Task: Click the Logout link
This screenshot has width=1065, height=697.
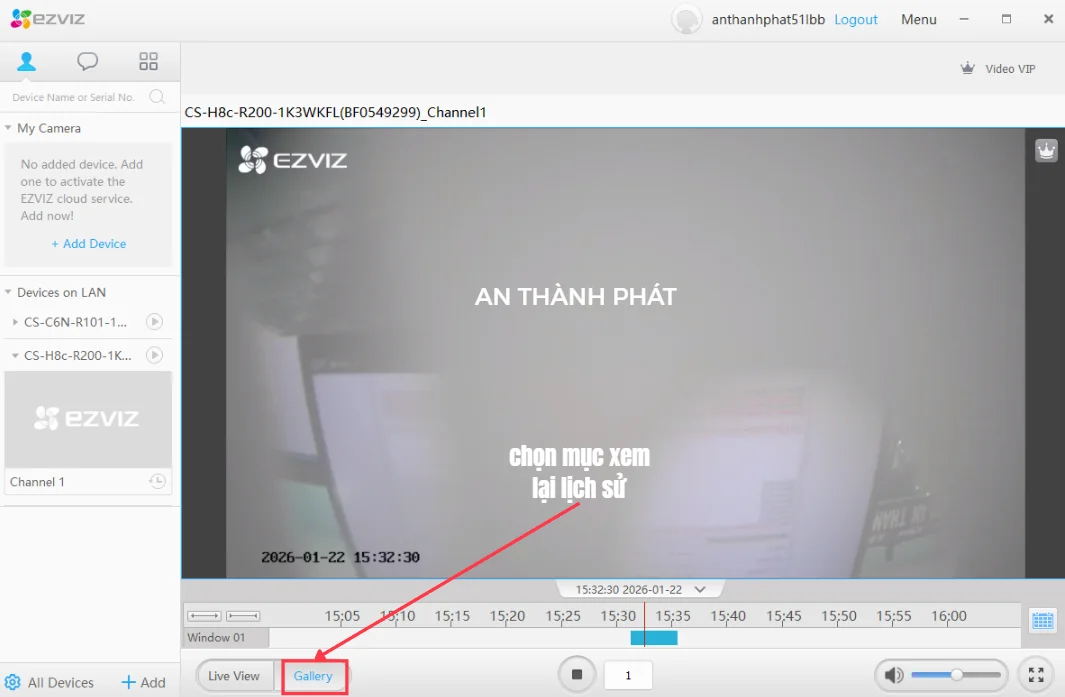Action: (855, 19)
